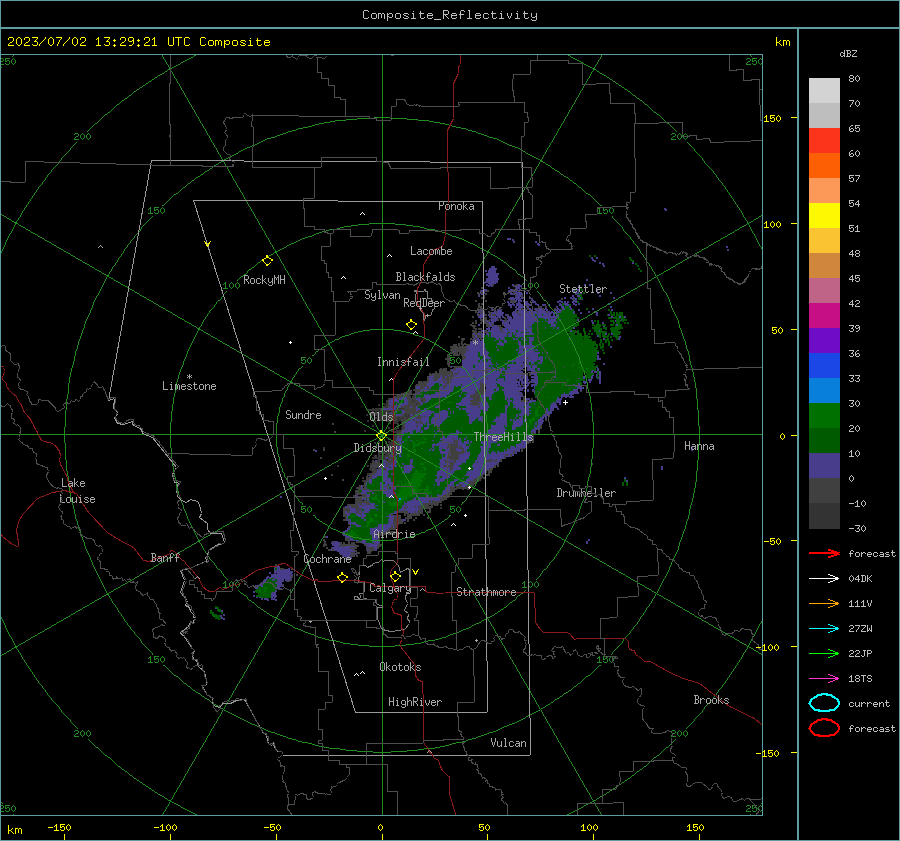Image resolution: width=900 pixels, height=841 pixels.
Task: Select the 33 dBZ blue swatch
Action: 824,365
